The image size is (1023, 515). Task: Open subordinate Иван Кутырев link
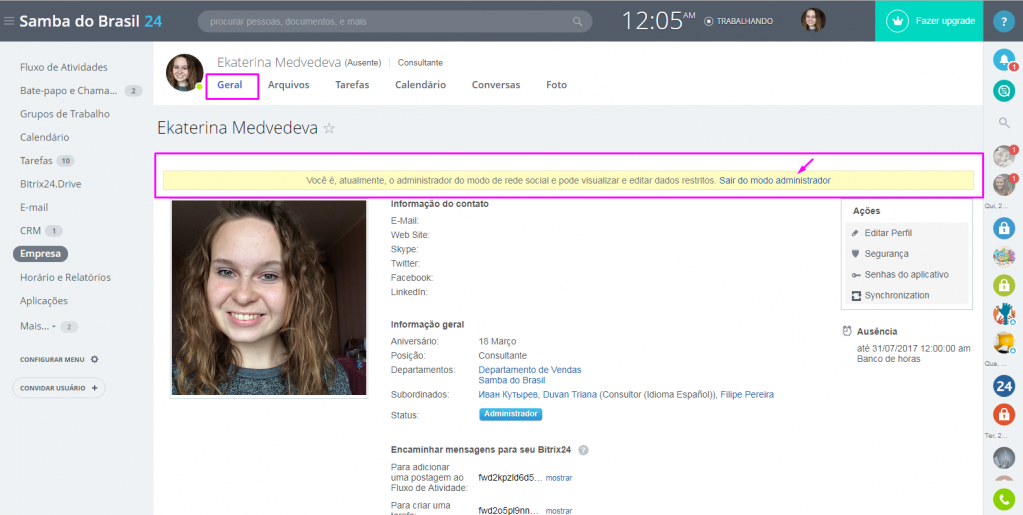[x=508, y=394]
